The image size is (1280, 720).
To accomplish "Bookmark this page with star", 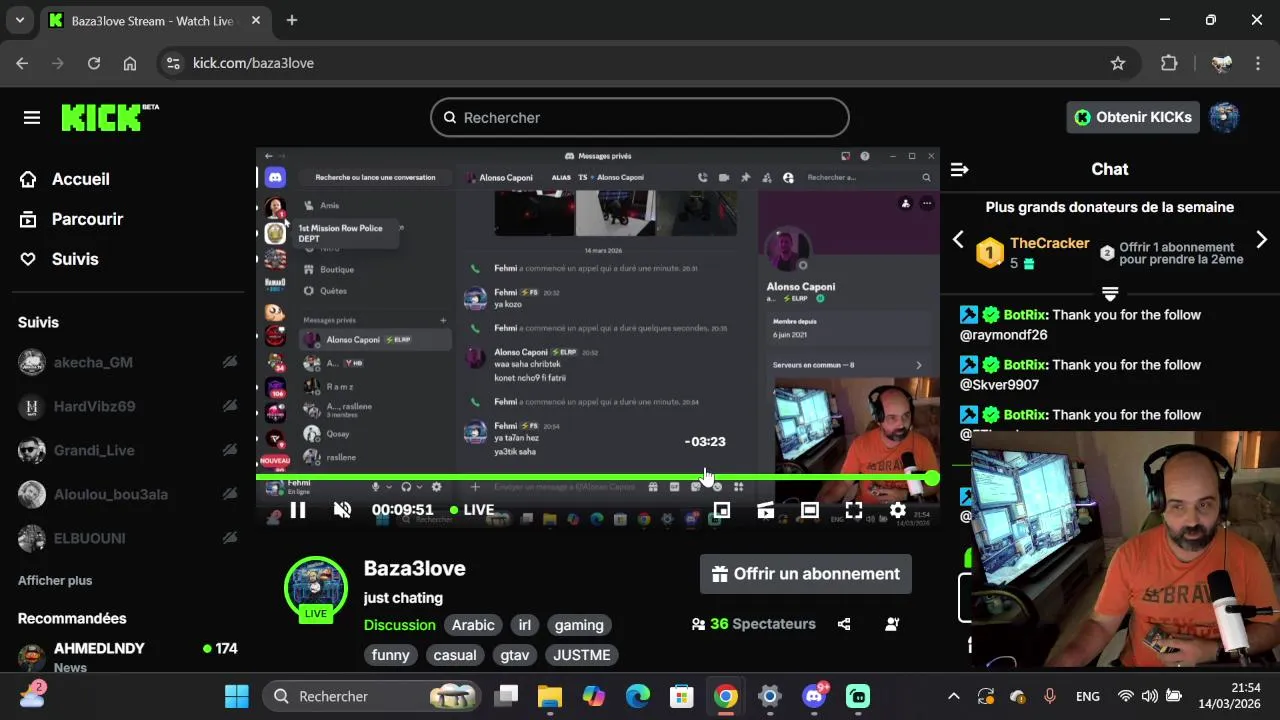I will [1118, 63].
